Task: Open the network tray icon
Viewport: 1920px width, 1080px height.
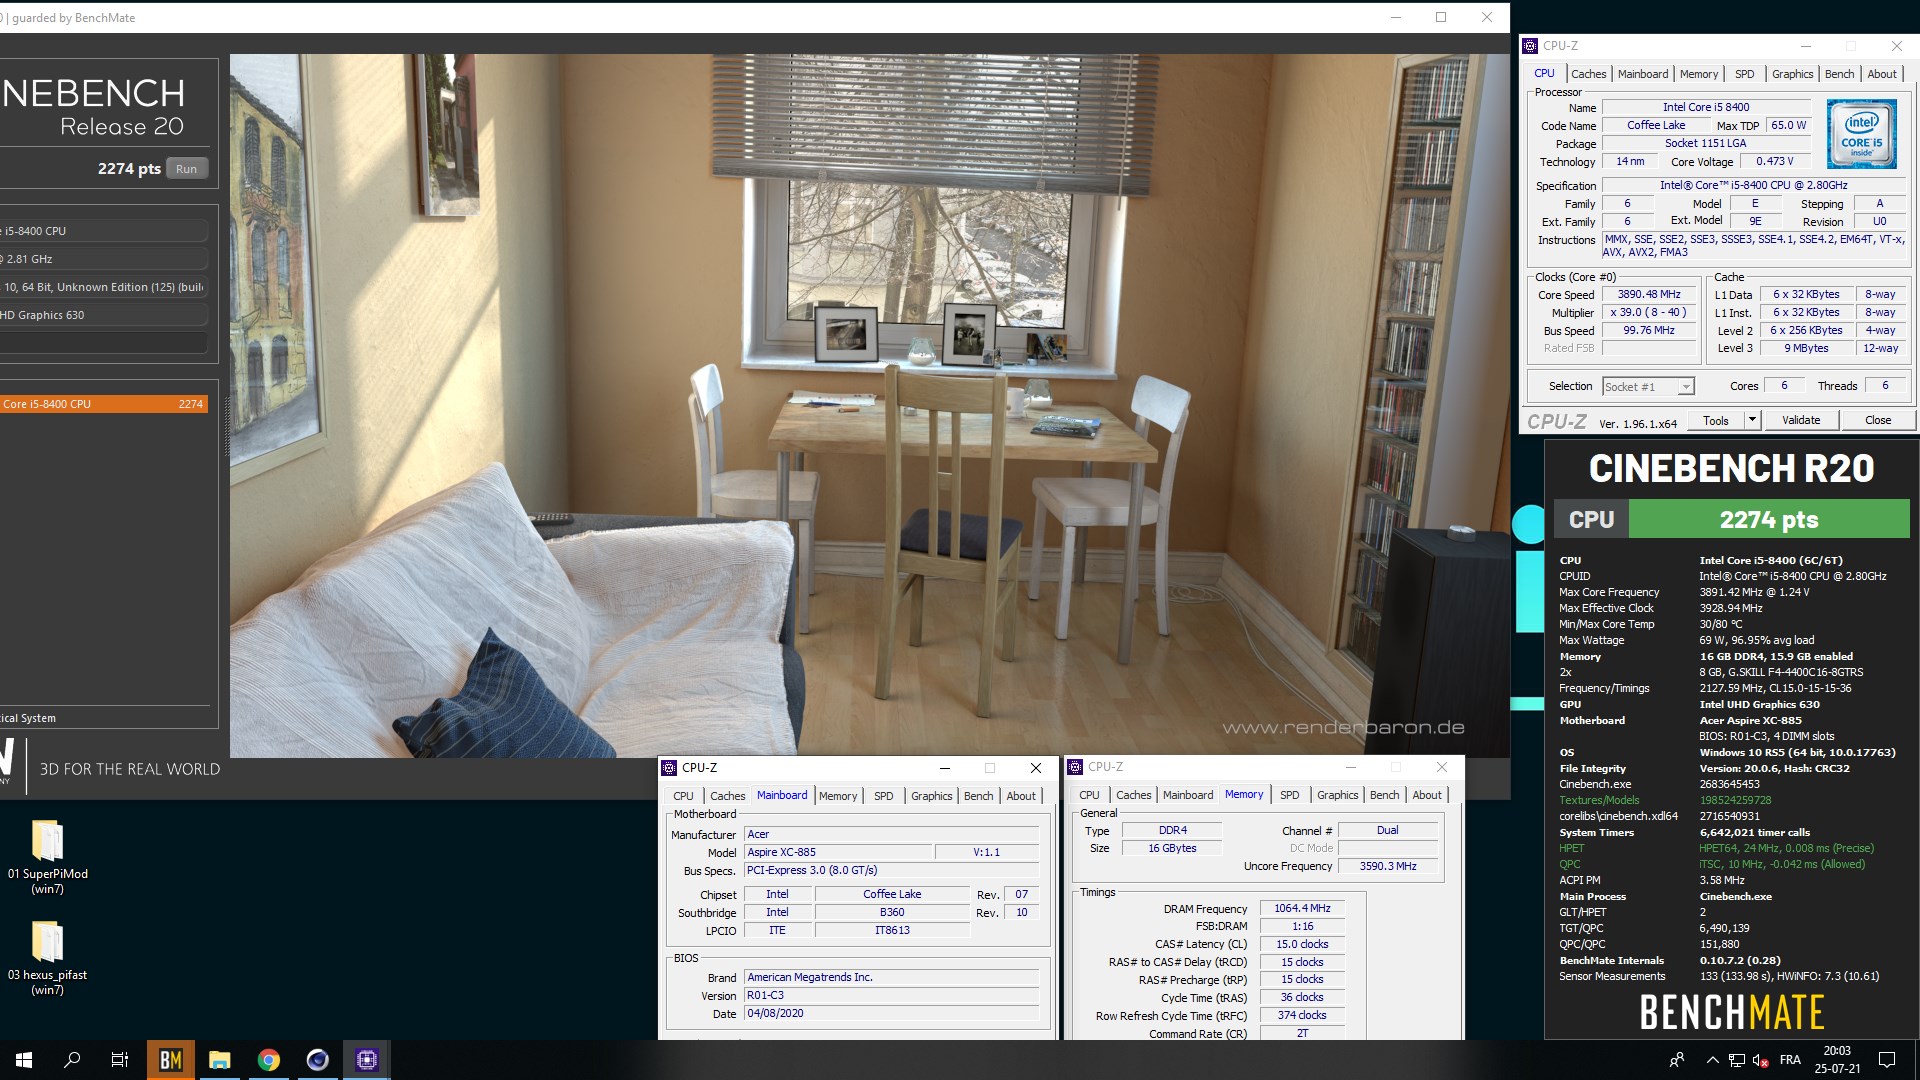Action: pyautogui.click(x=1737, y=1060)
